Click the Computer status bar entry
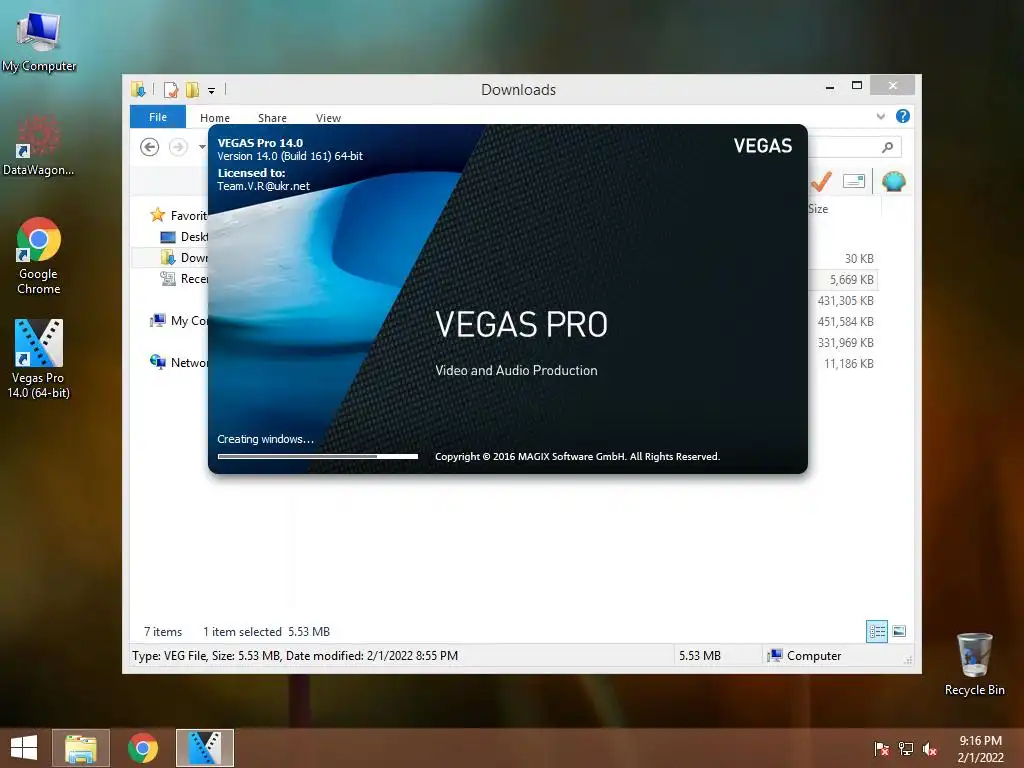Screen dimensions: 1024x768 click(x=805, y=656)
